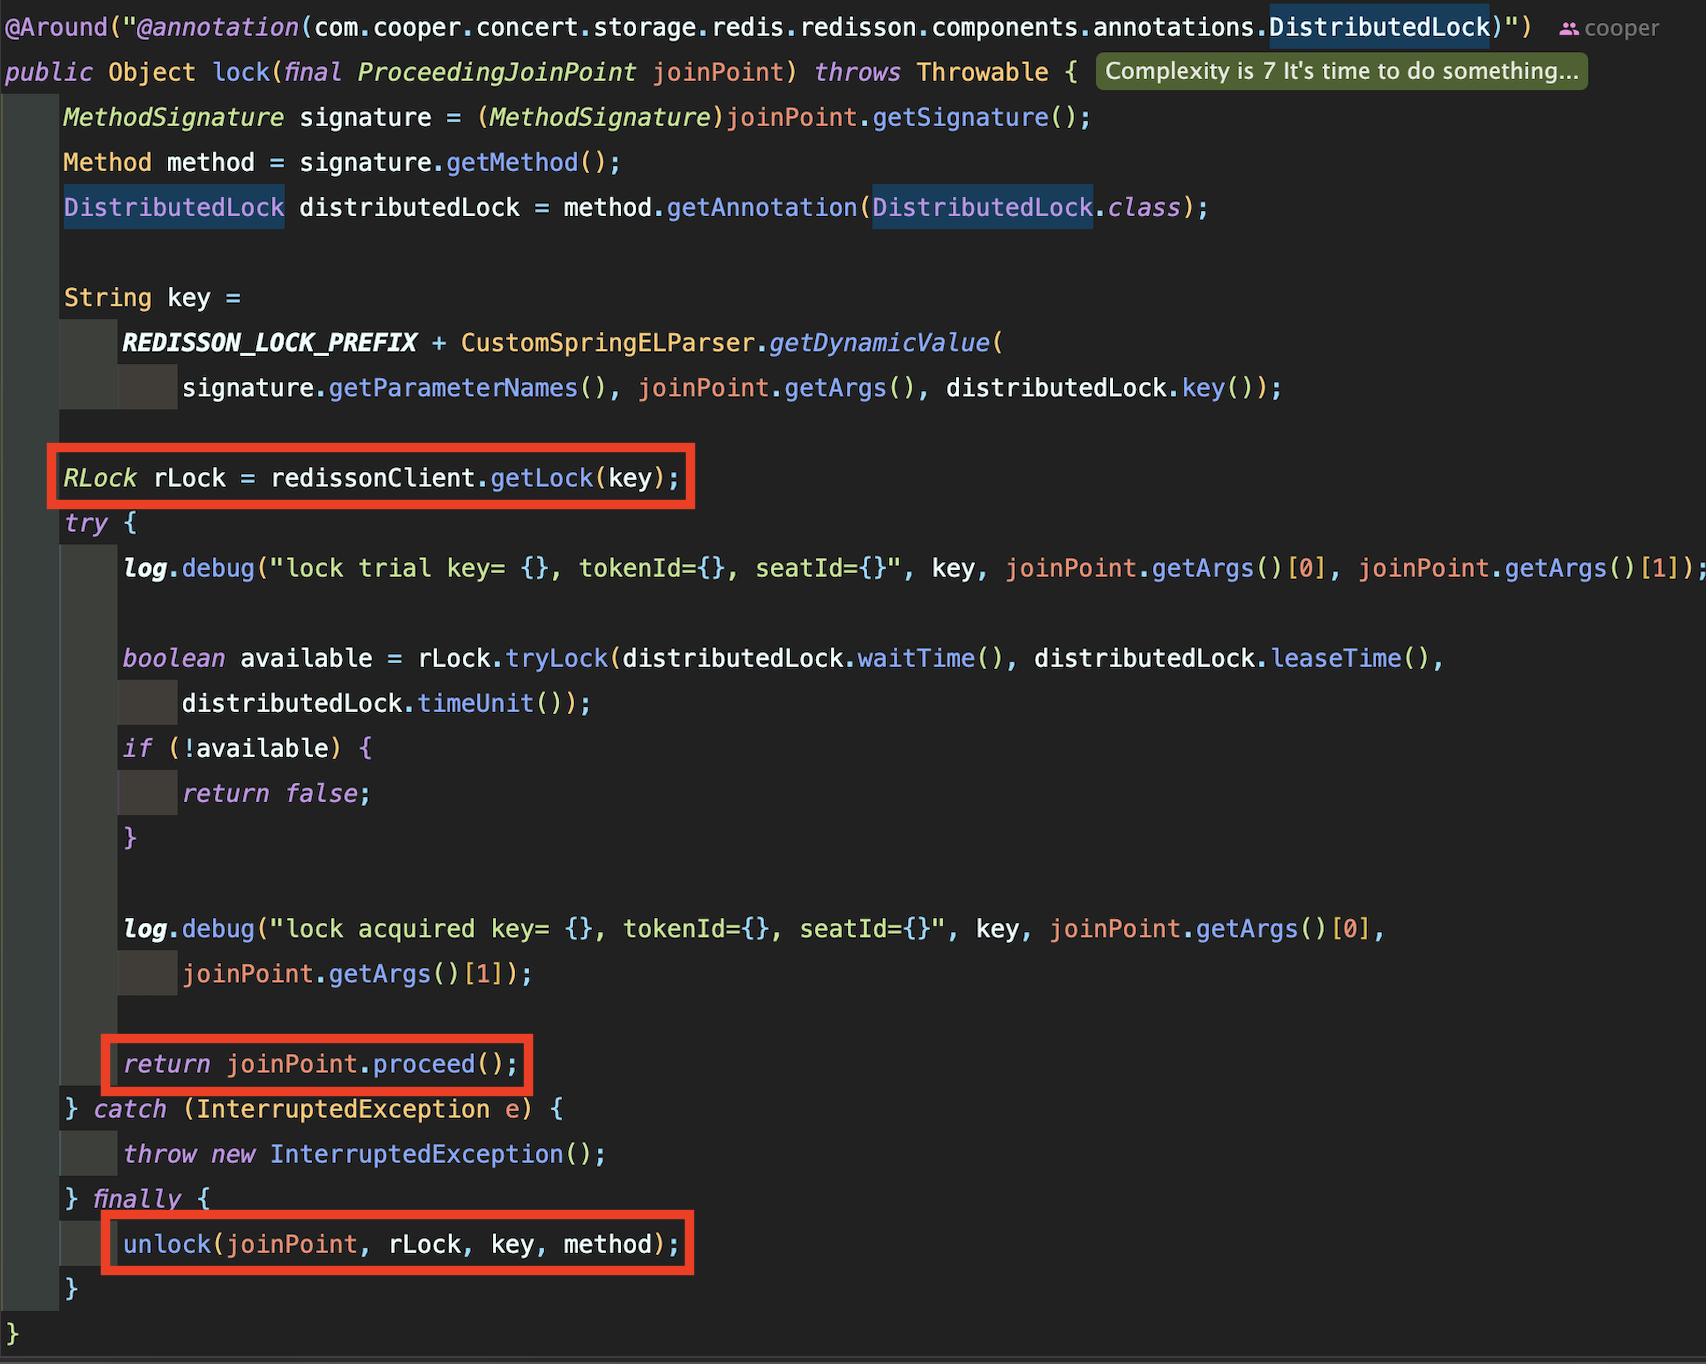Click the REDISSON_LOCK_PREFIX constant

point(269,342)
